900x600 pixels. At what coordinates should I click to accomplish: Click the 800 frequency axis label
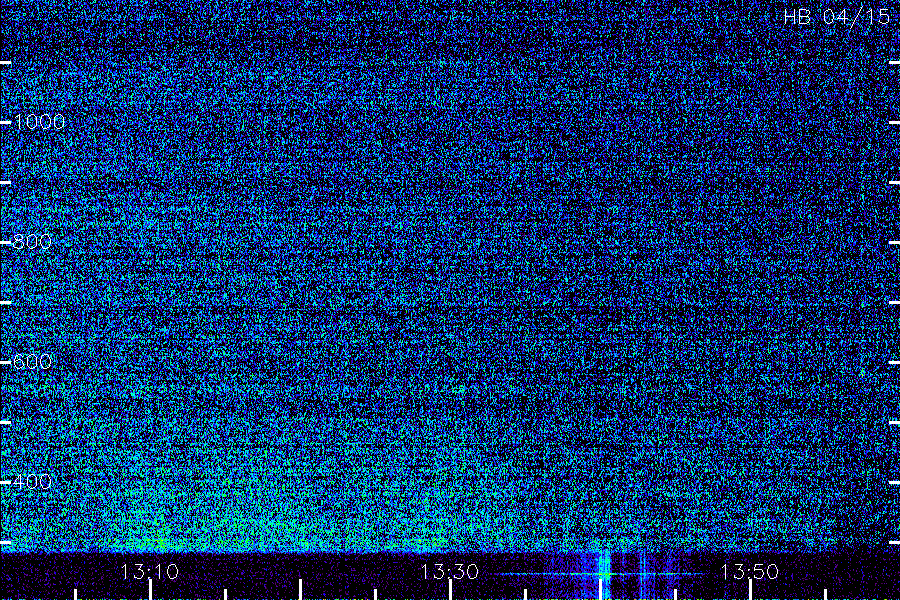click(32, 242)
